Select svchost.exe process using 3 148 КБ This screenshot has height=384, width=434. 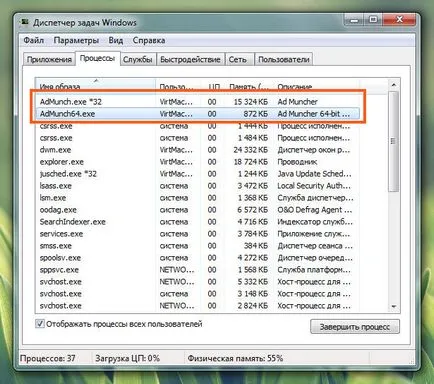click(x=197, y=294)
